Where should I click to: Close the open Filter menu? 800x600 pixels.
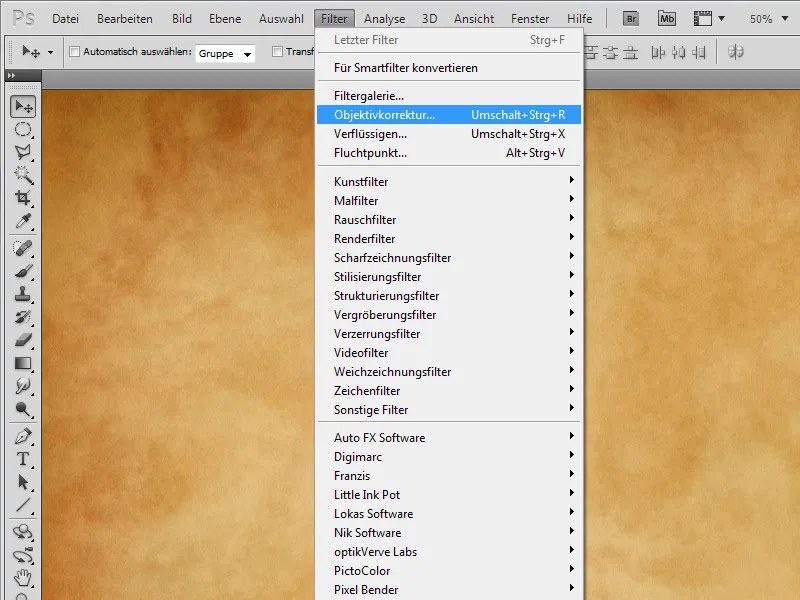click(334, 19)
